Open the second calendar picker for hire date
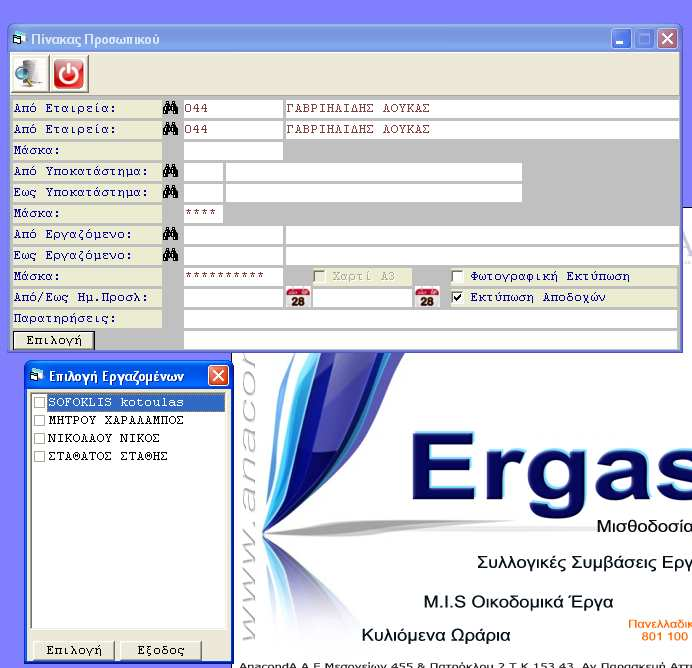 click(427, 297)
